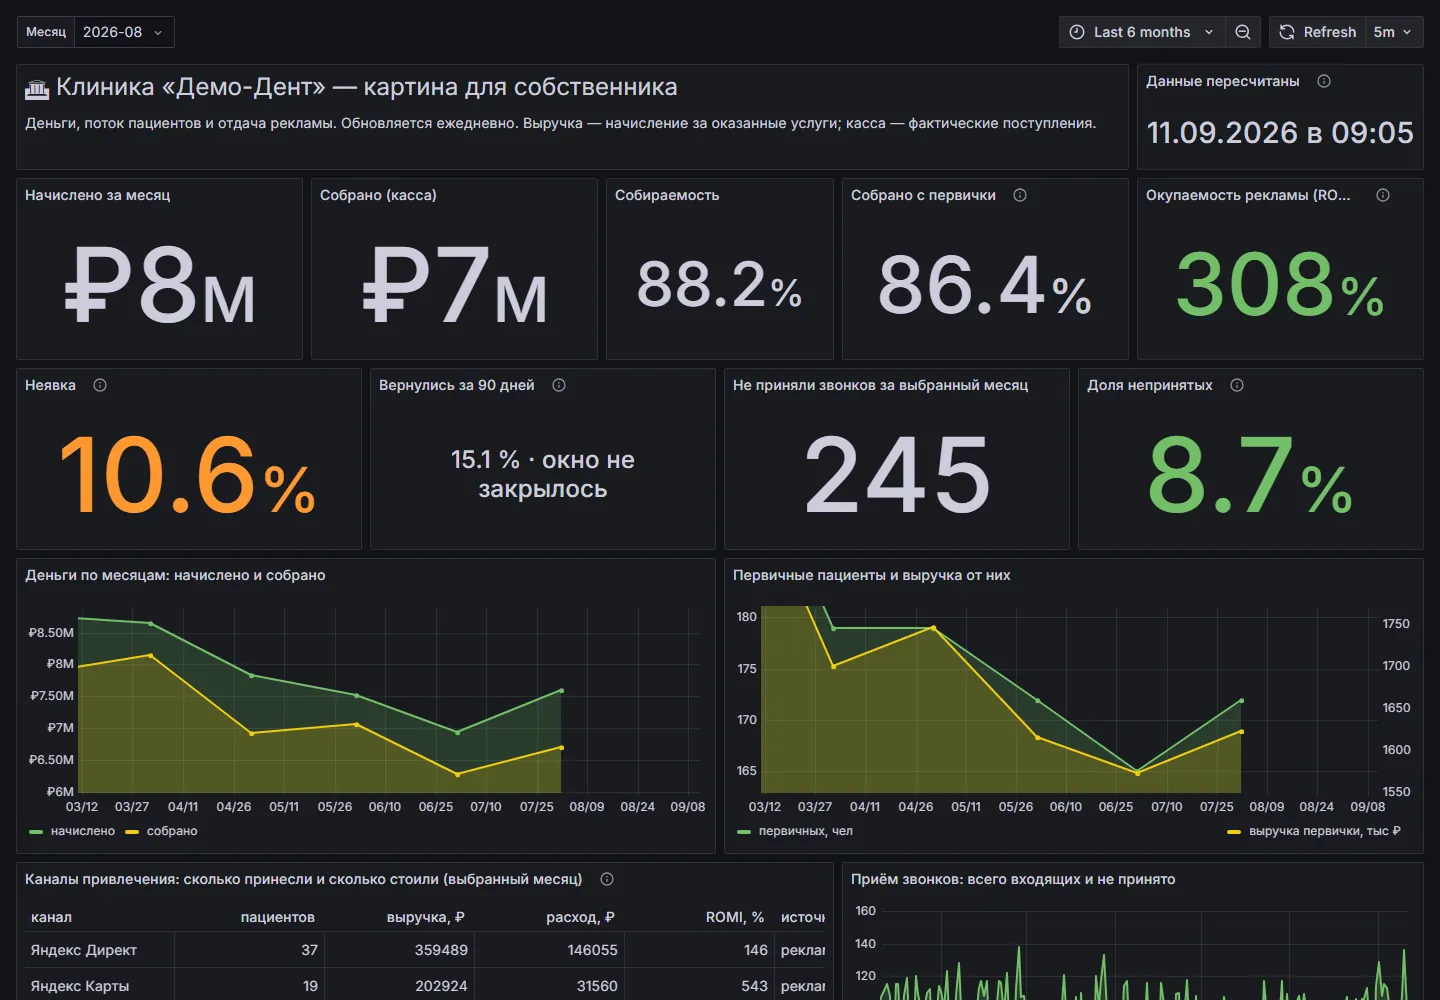
Task: Click yellow выручка первички legend color swatch
Action: pos(1234,831)
